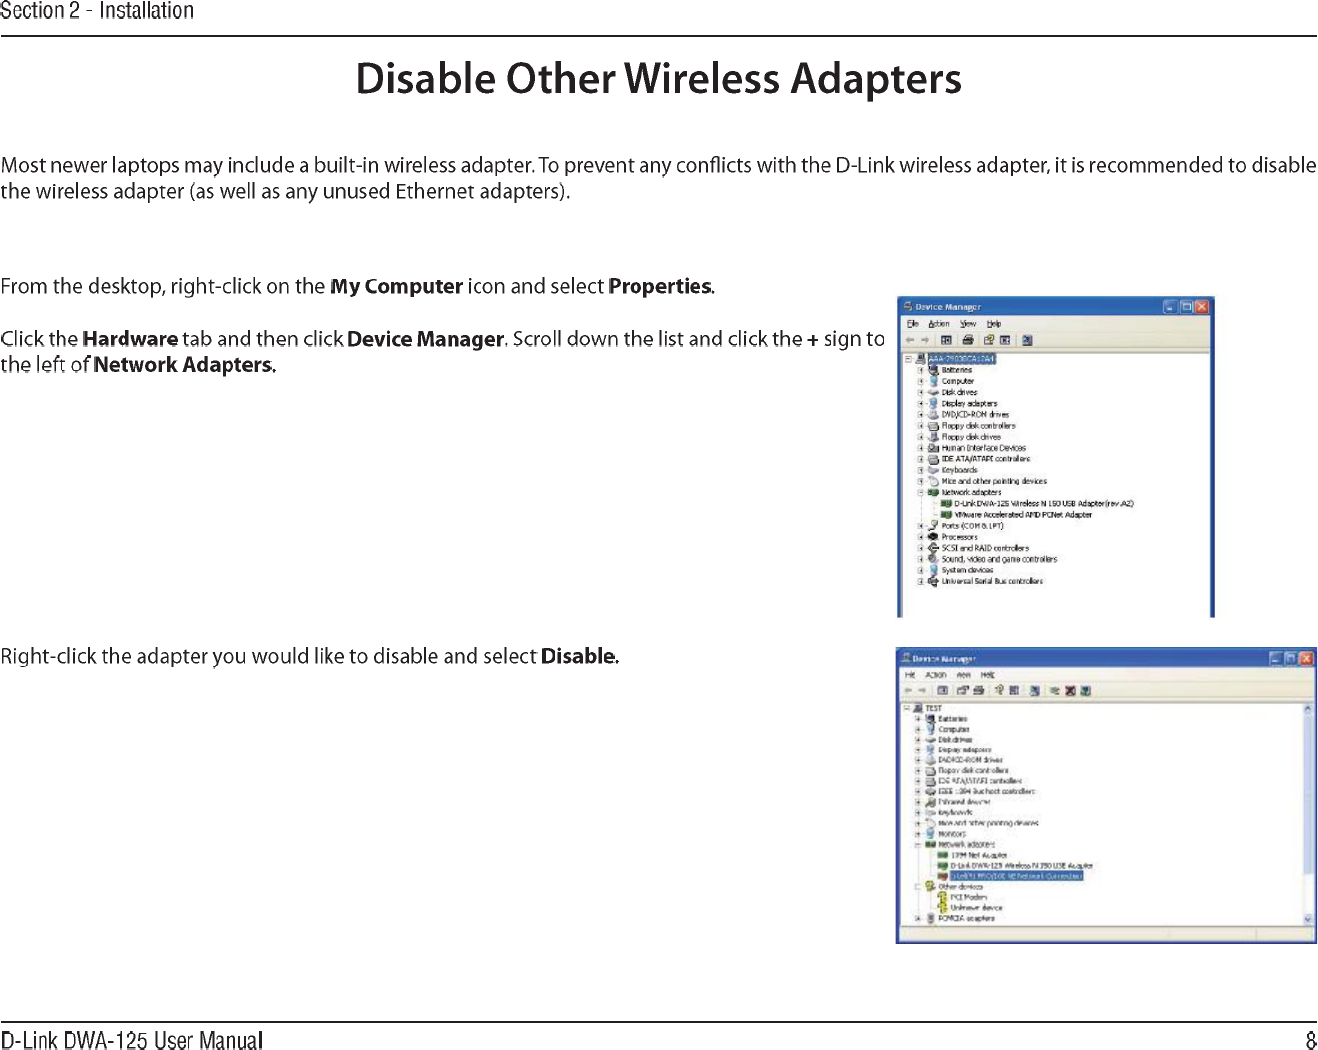1318x1050 pixels.
Task: Scan for hardware changes in top Device Manager
Action: click(1027, 340)
